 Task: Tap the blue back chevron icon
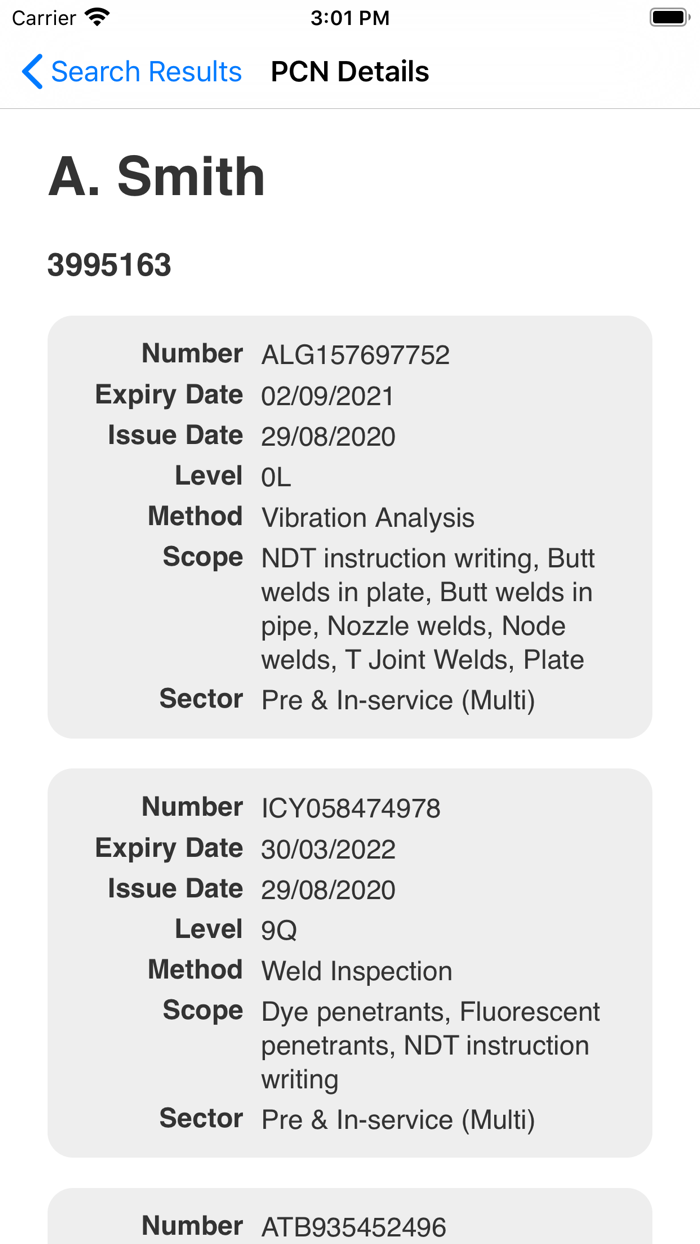pos(30,72)
